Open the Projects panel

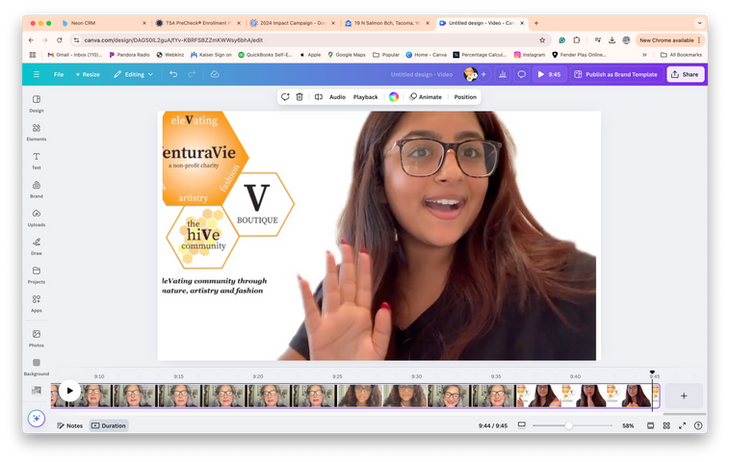coord(36,275)
